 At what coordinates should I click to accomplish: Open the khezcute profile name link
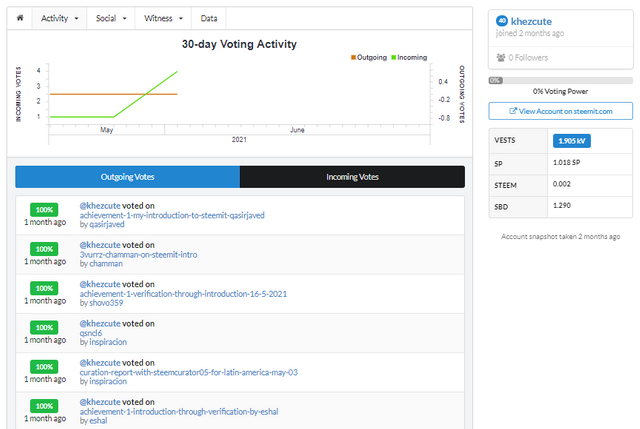(531, 21)
